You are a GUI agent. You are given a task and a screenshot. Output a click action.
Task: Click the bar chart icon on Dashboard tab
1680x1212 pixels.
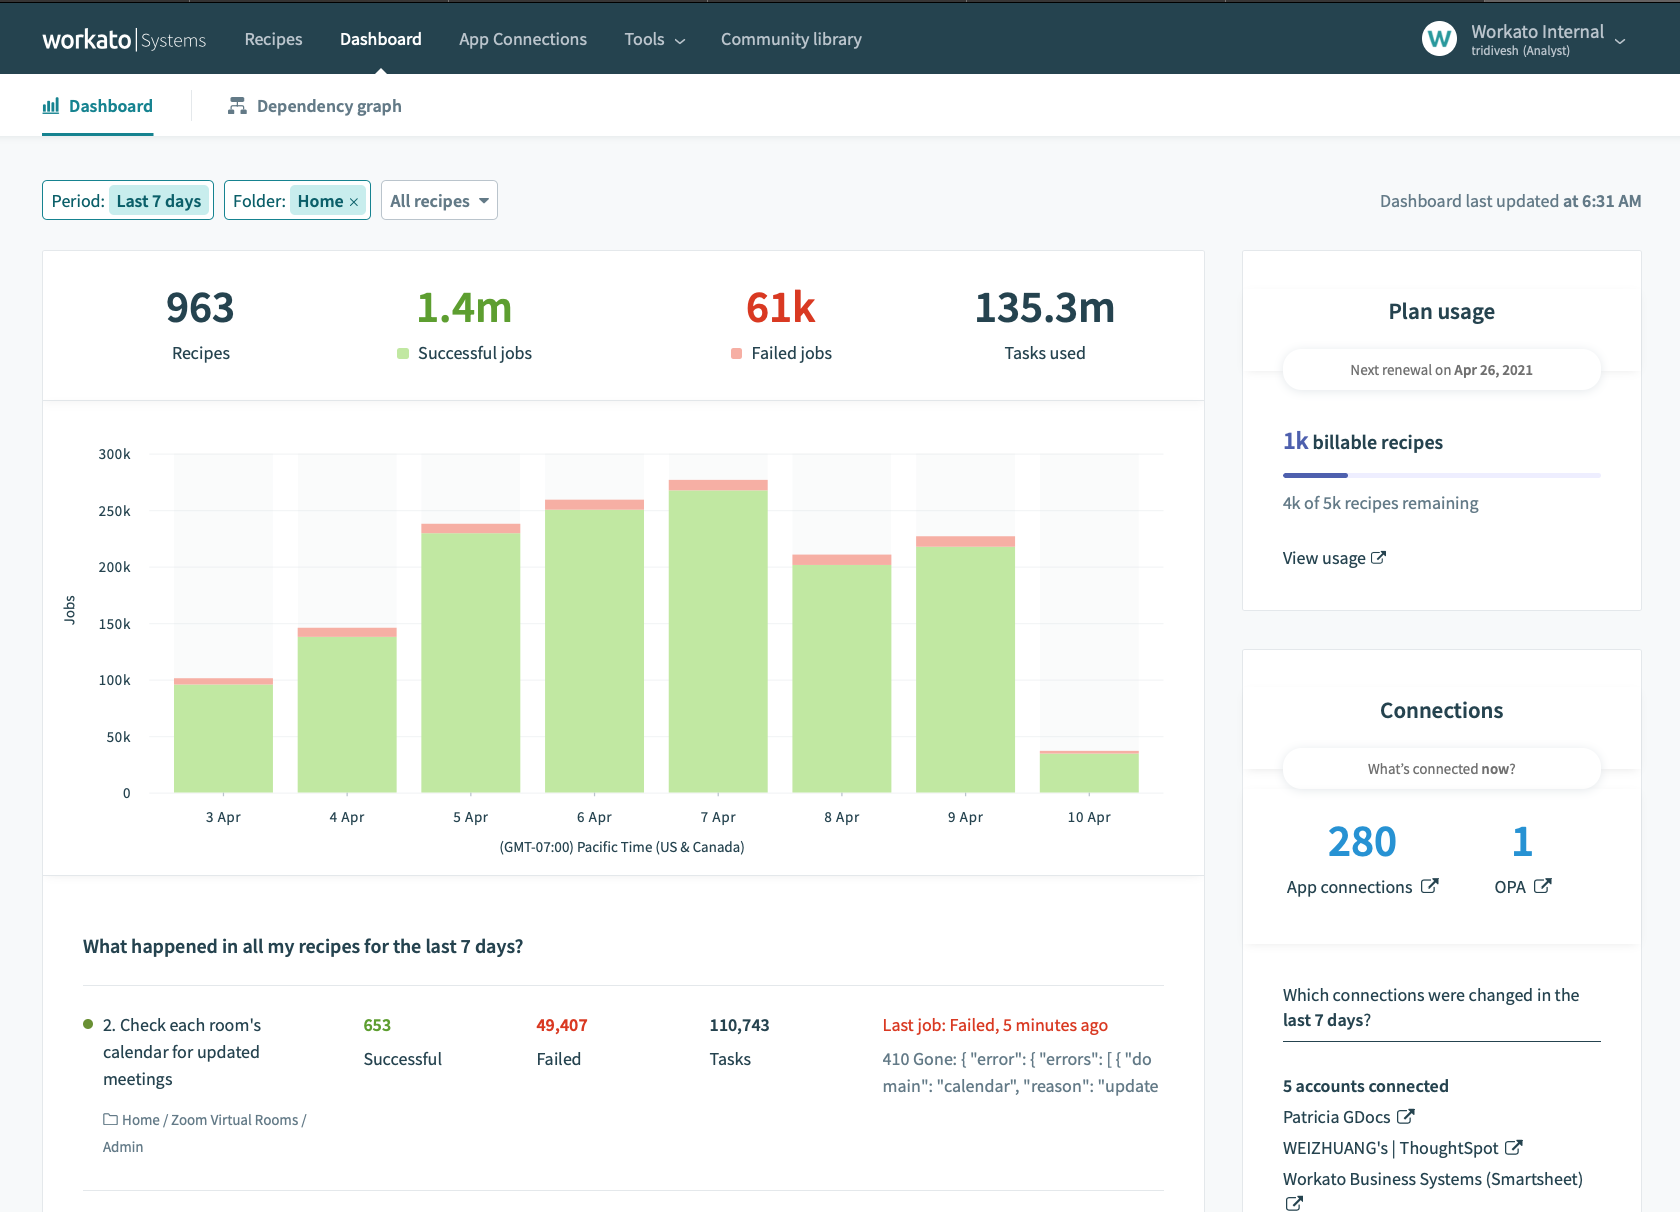click(50, 106)
